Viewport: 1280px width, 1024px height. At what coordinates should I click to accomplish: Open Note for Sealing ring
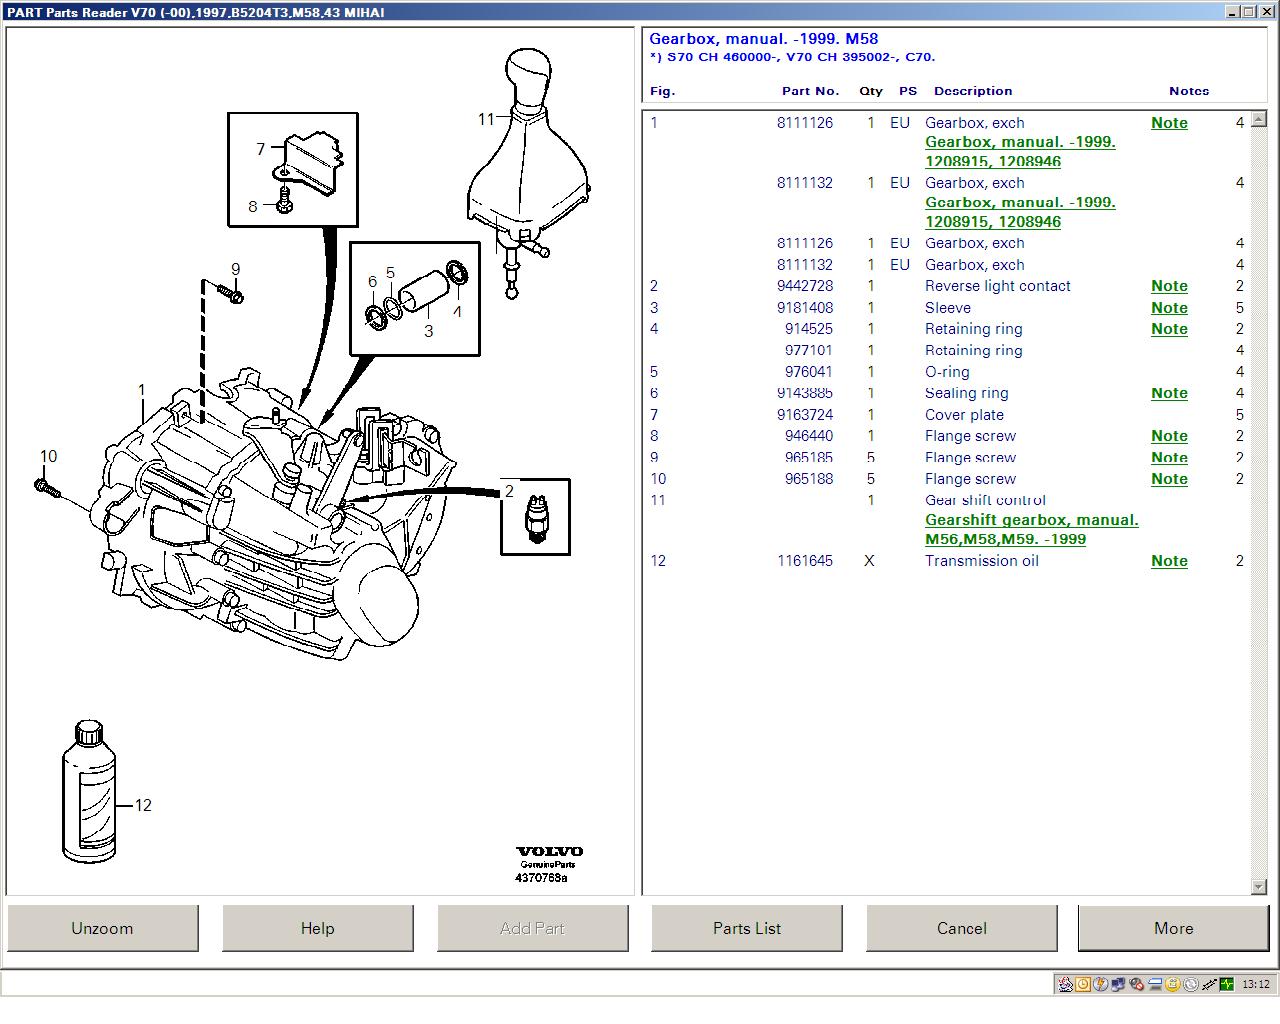tap(1169, 393)
